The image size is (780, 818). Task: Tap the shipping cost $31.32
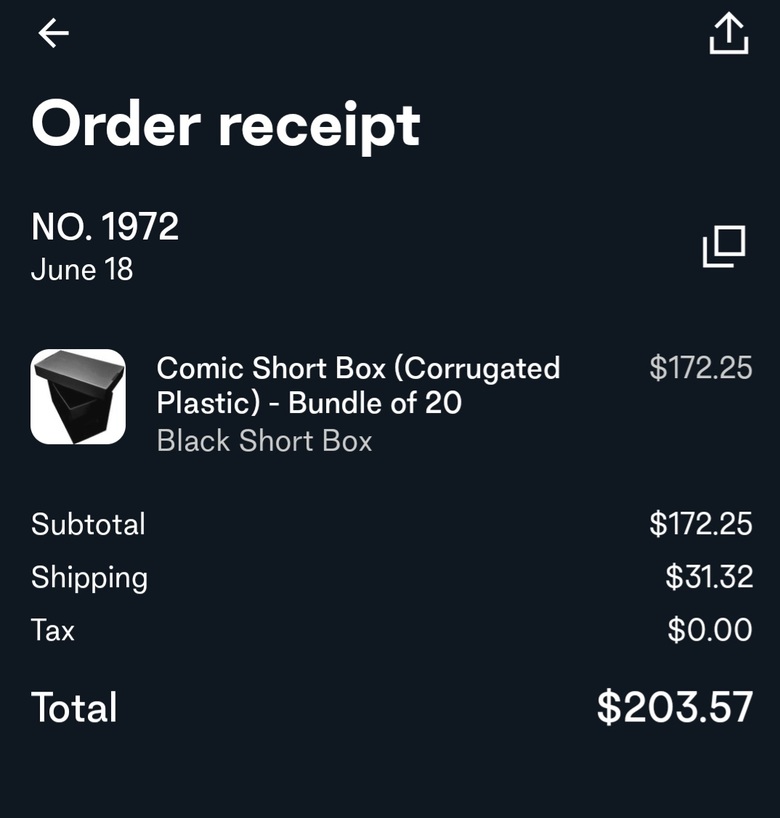coord(709,576)
